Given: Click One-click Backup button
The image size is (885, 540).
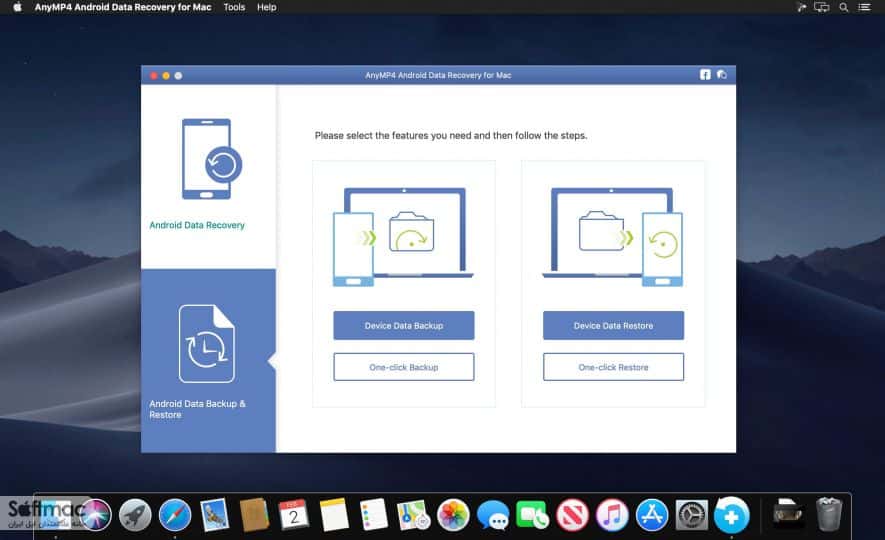Looking at the screenshot, I should click(x=404, y=367).
